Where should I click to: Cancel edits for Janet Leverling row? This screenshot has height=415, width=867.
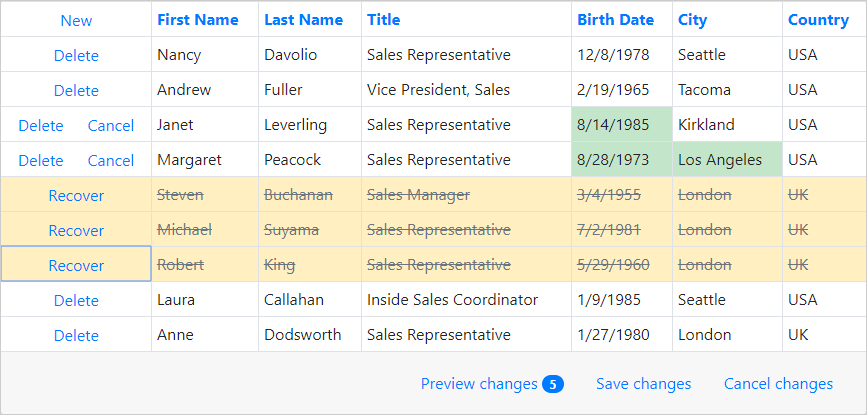pos(111,125)
